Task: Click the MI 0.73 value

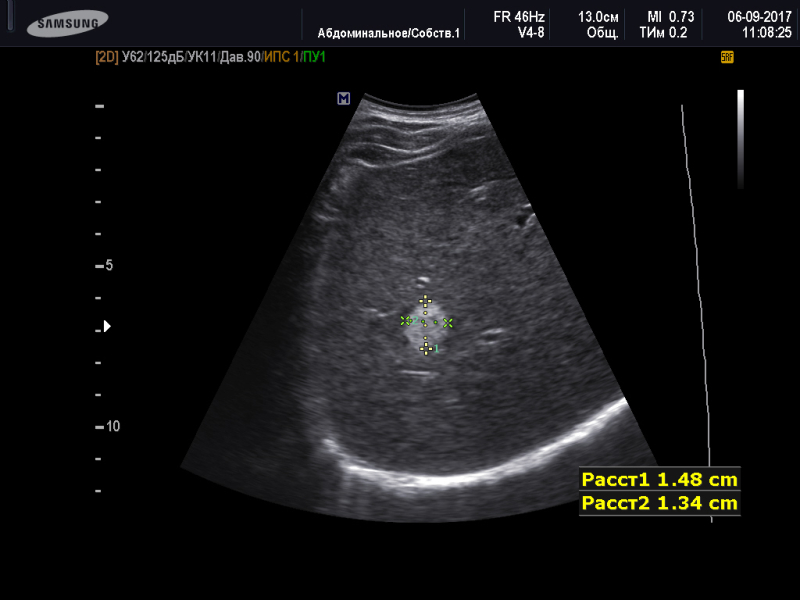Action: point(670,17)
